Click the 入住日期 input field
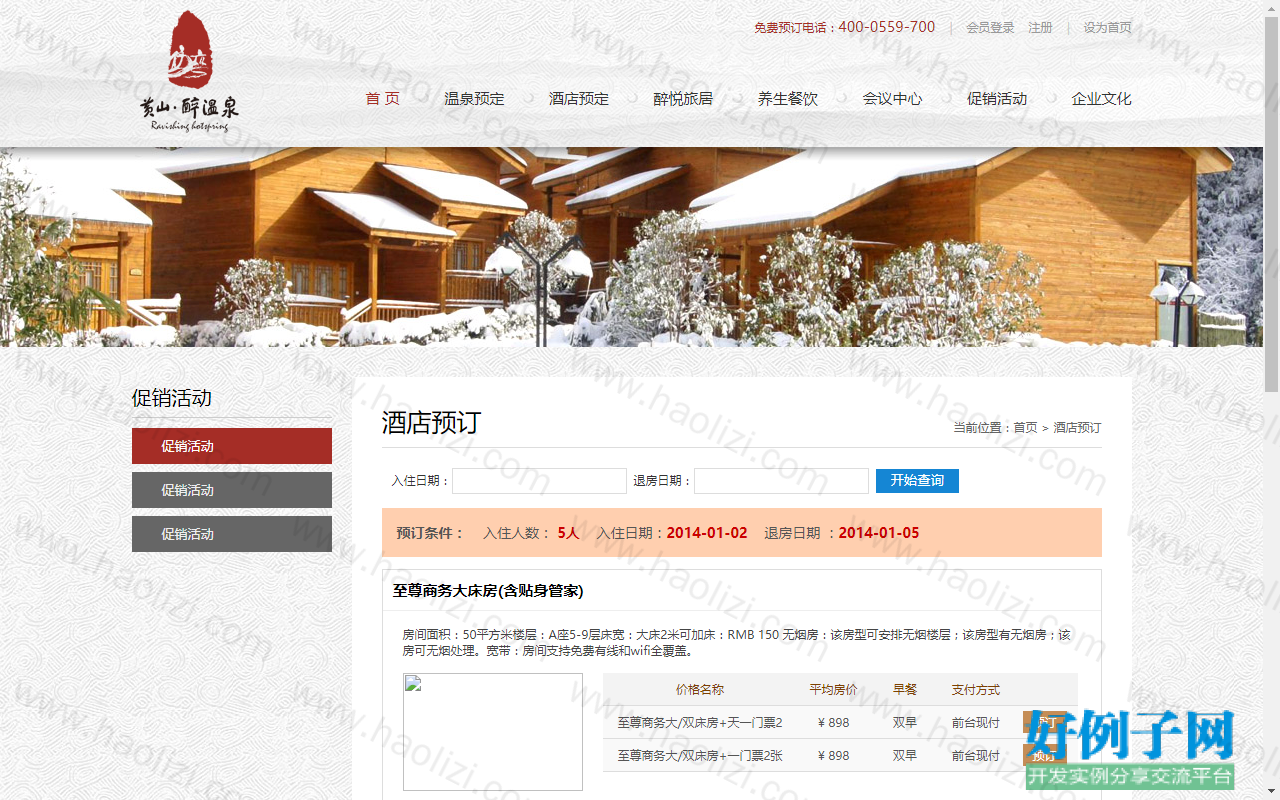The height and width of the screenshot is (800, 1280). tap(539, 481)
